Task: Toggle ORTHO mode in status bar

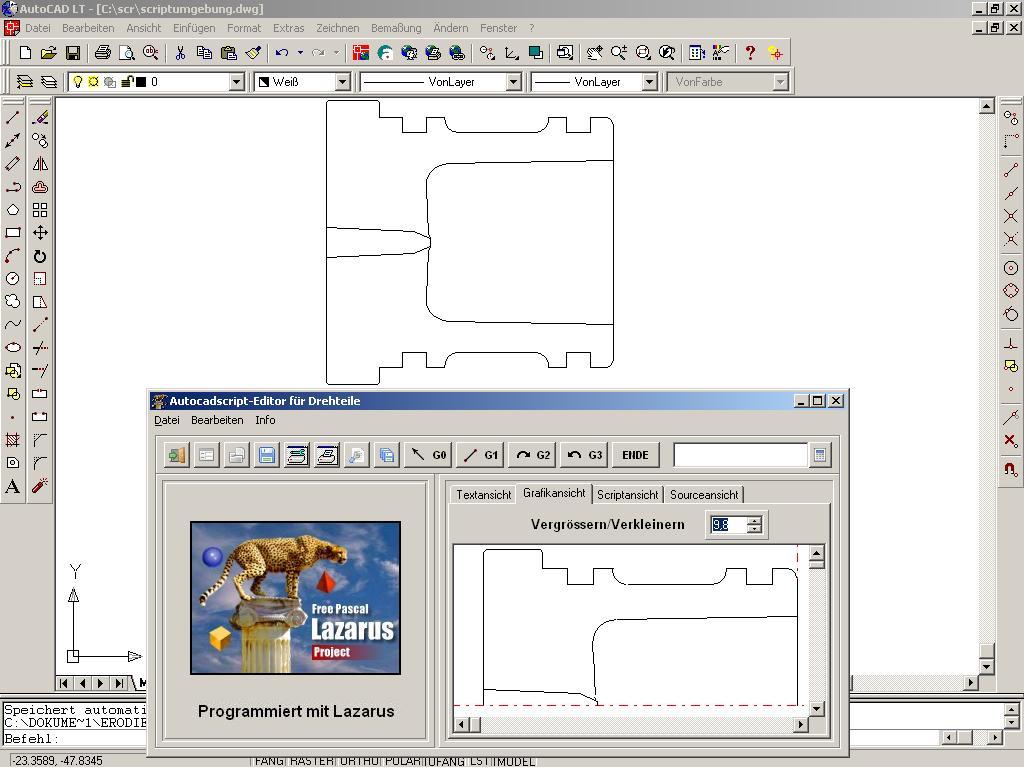Action: pyautogui.click(x=357, y=761)
